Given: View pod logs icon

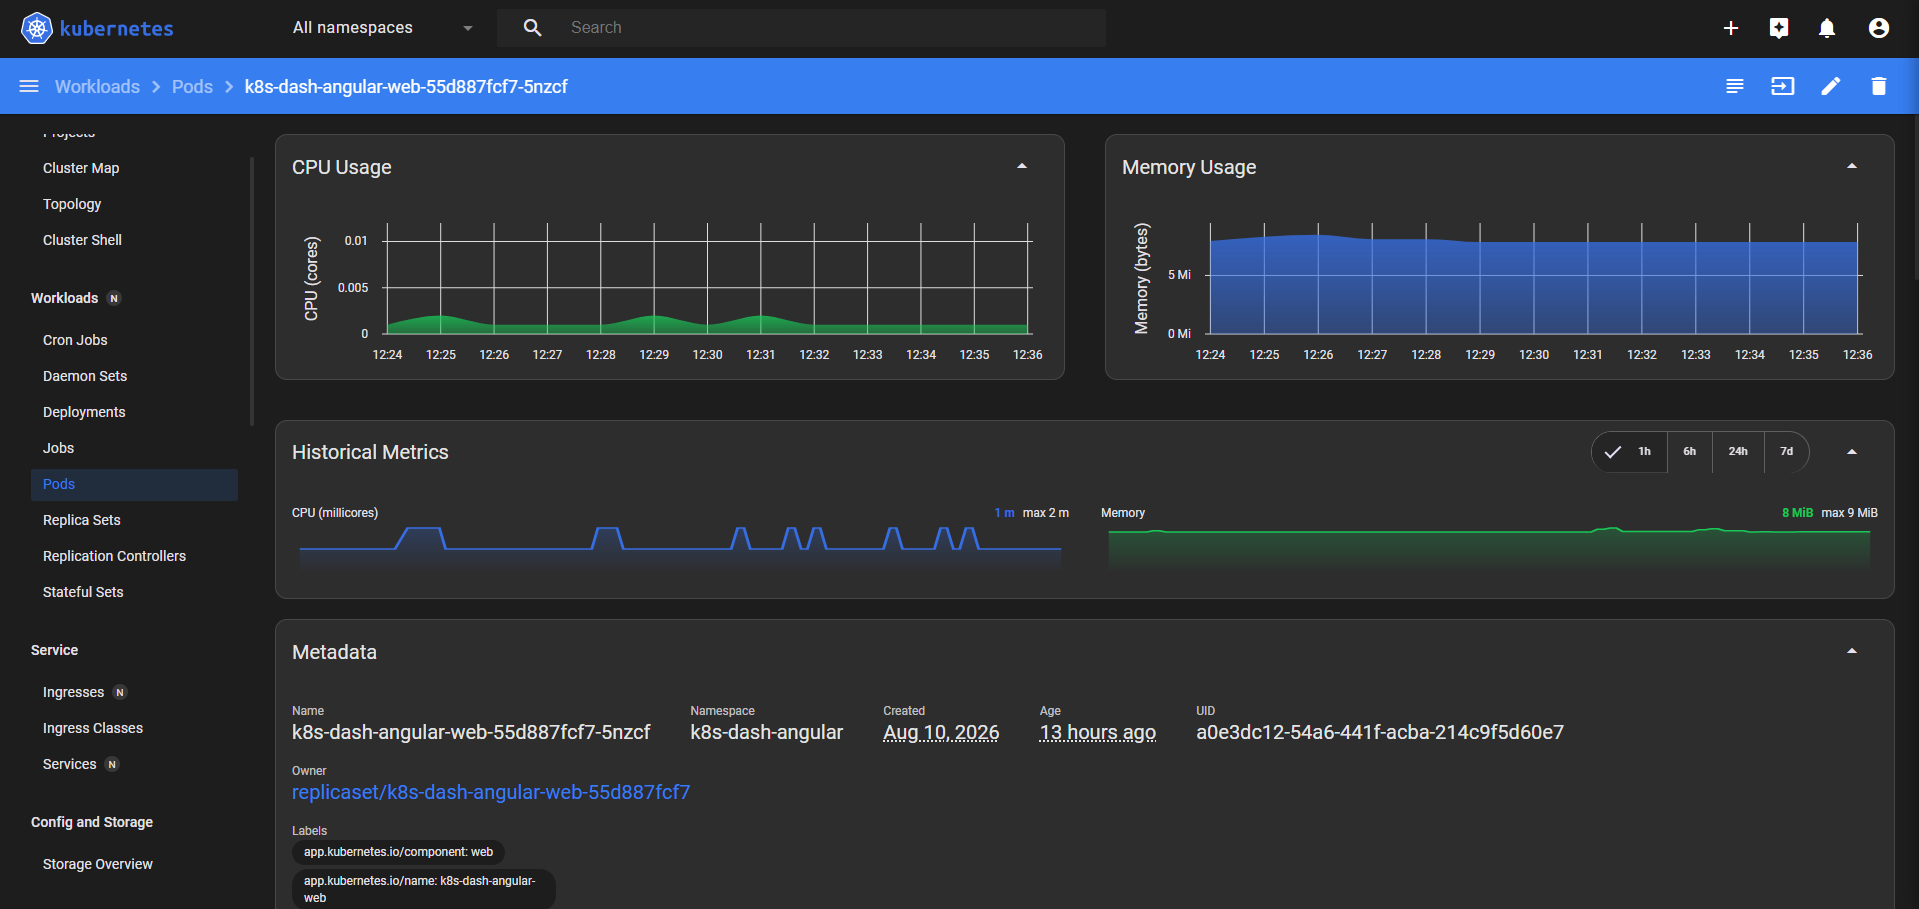Looking at the screenshot, I should point(1735,87).
